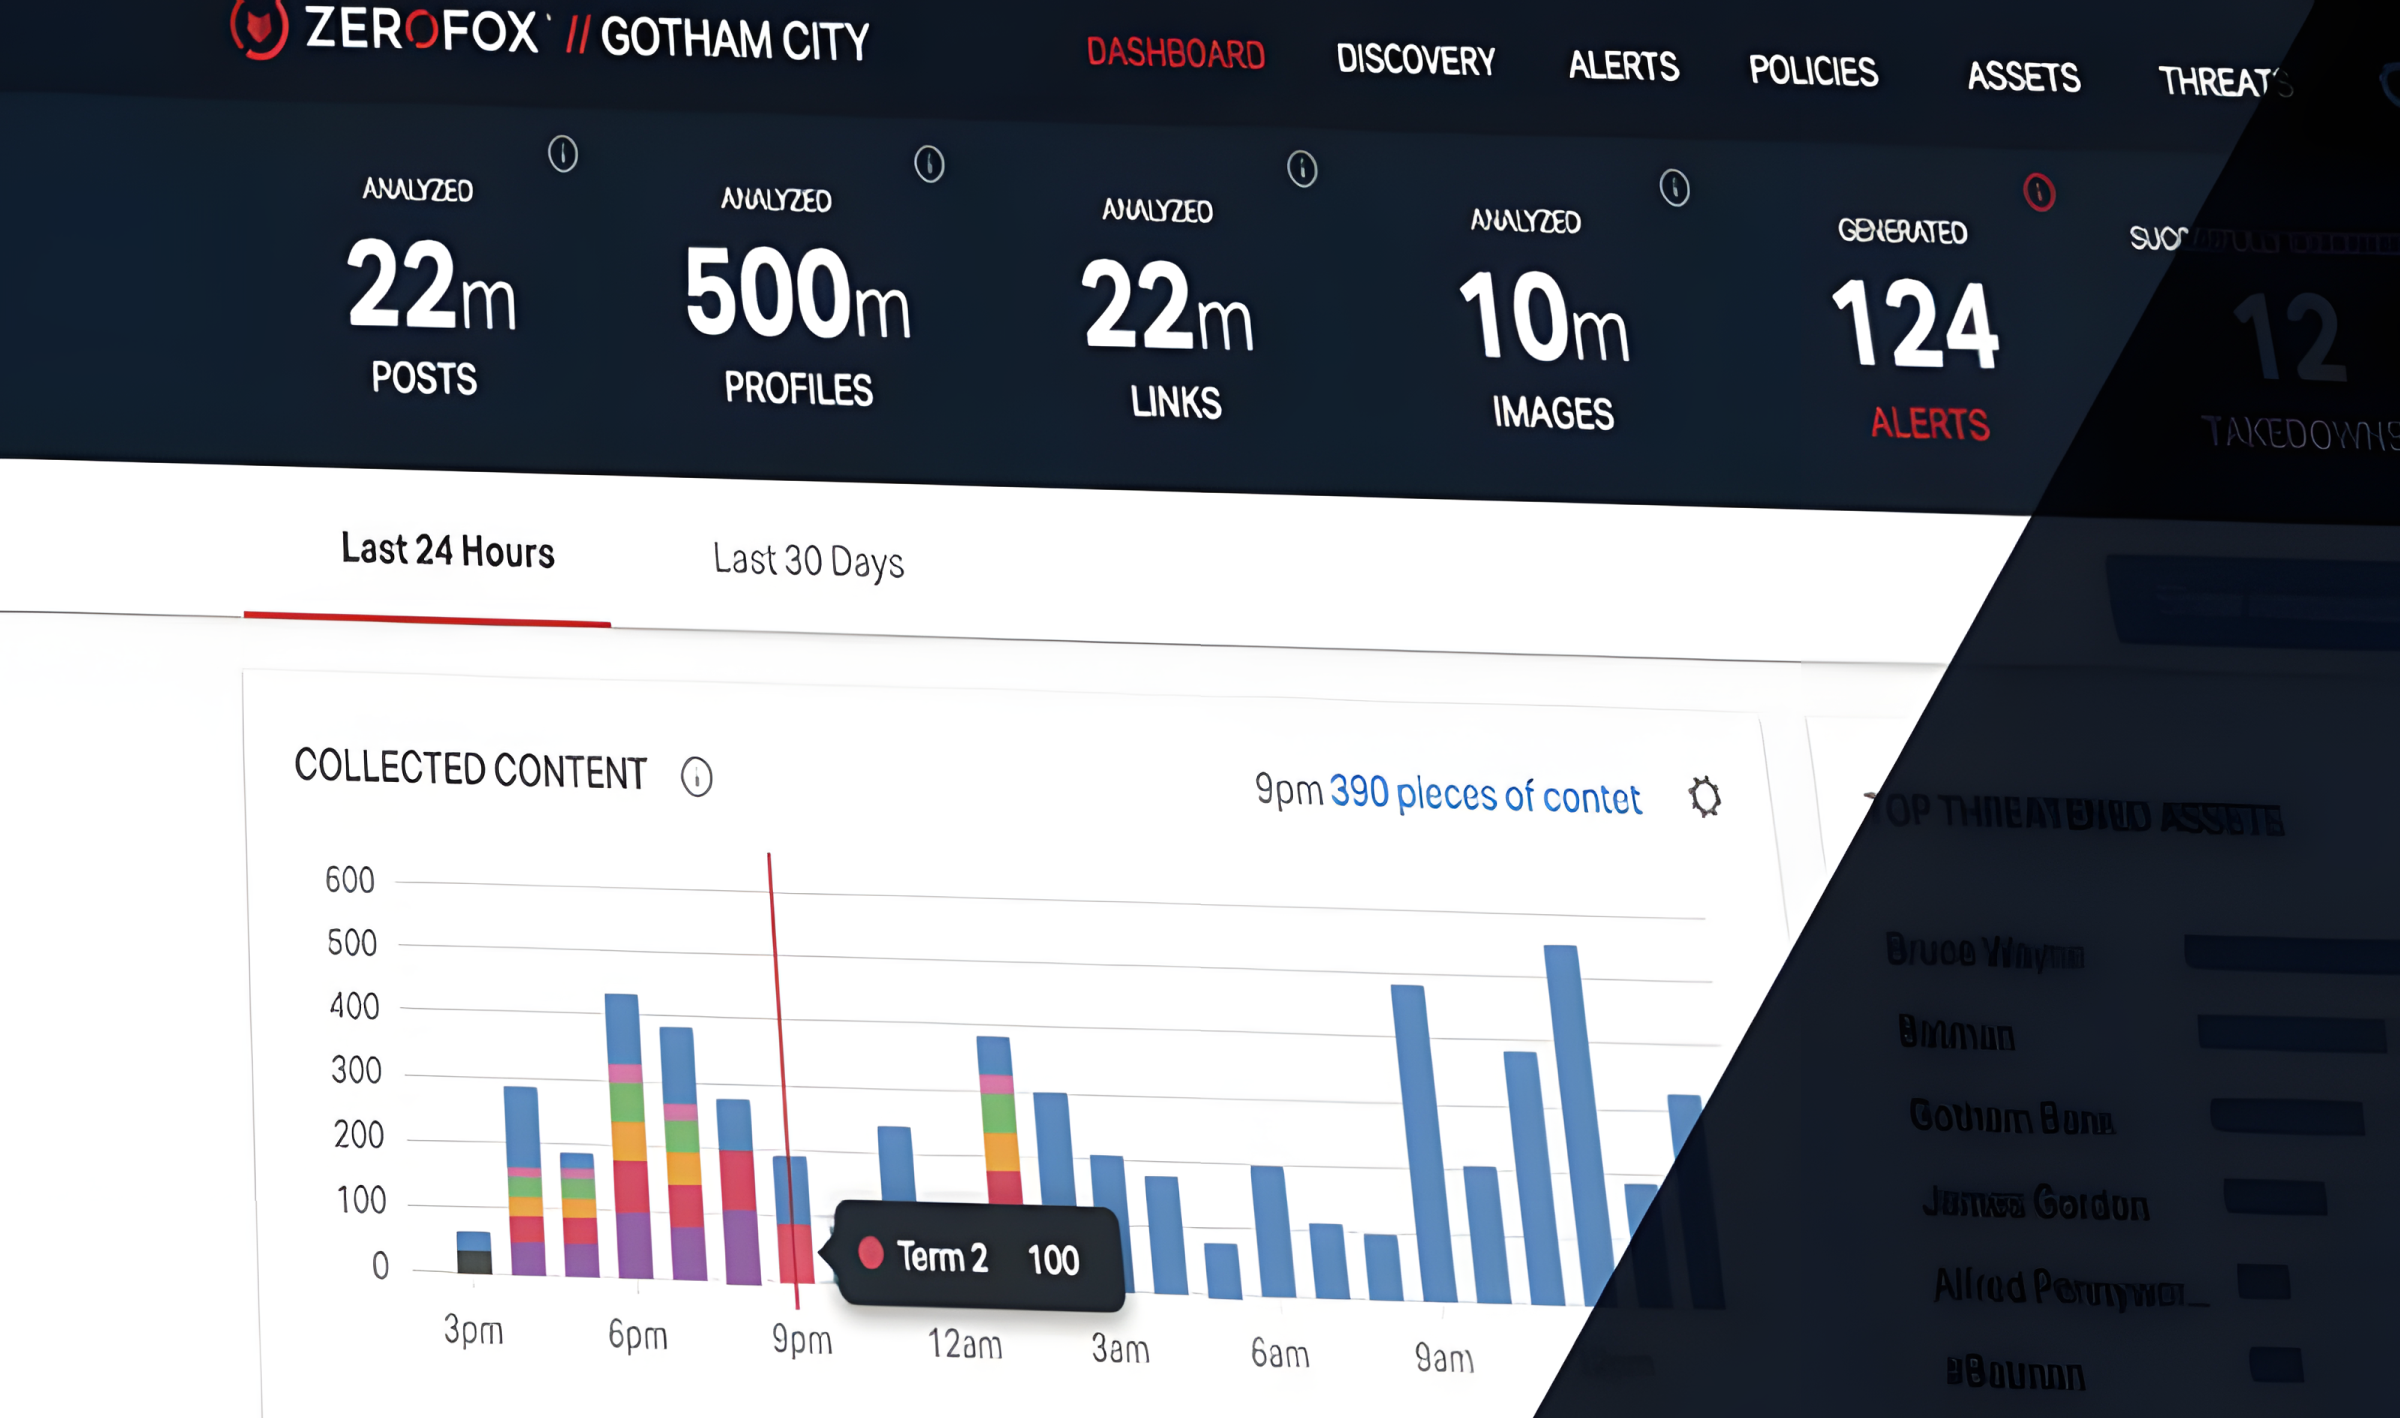Click the 3pm label on chart axis
The image size is (2400, 1418).
[x=474, y=1330]
